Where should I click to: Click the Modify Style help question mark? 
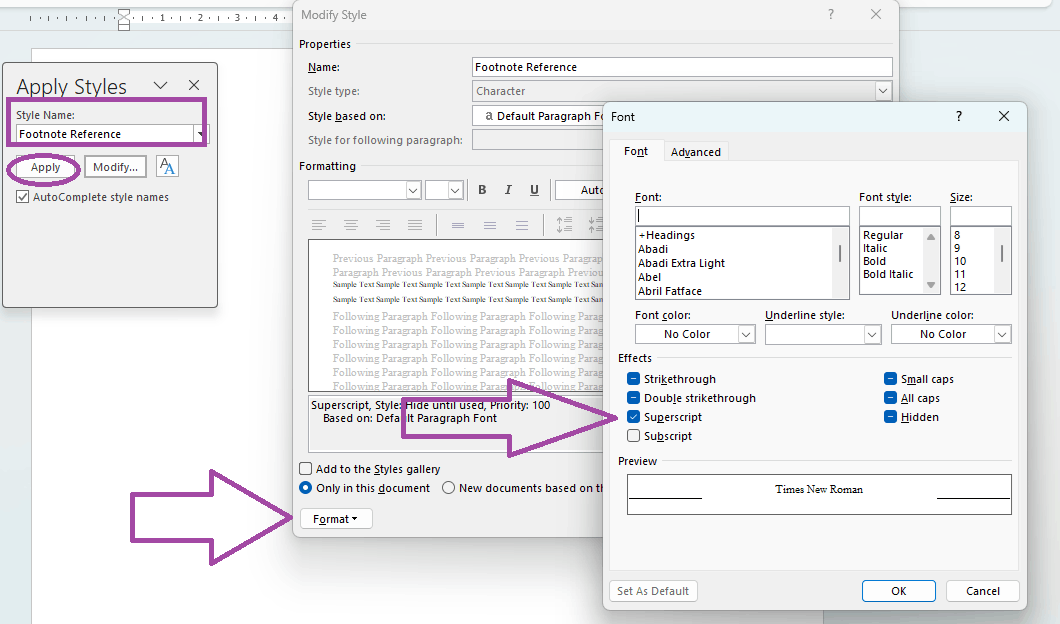(x=831, y=14)
